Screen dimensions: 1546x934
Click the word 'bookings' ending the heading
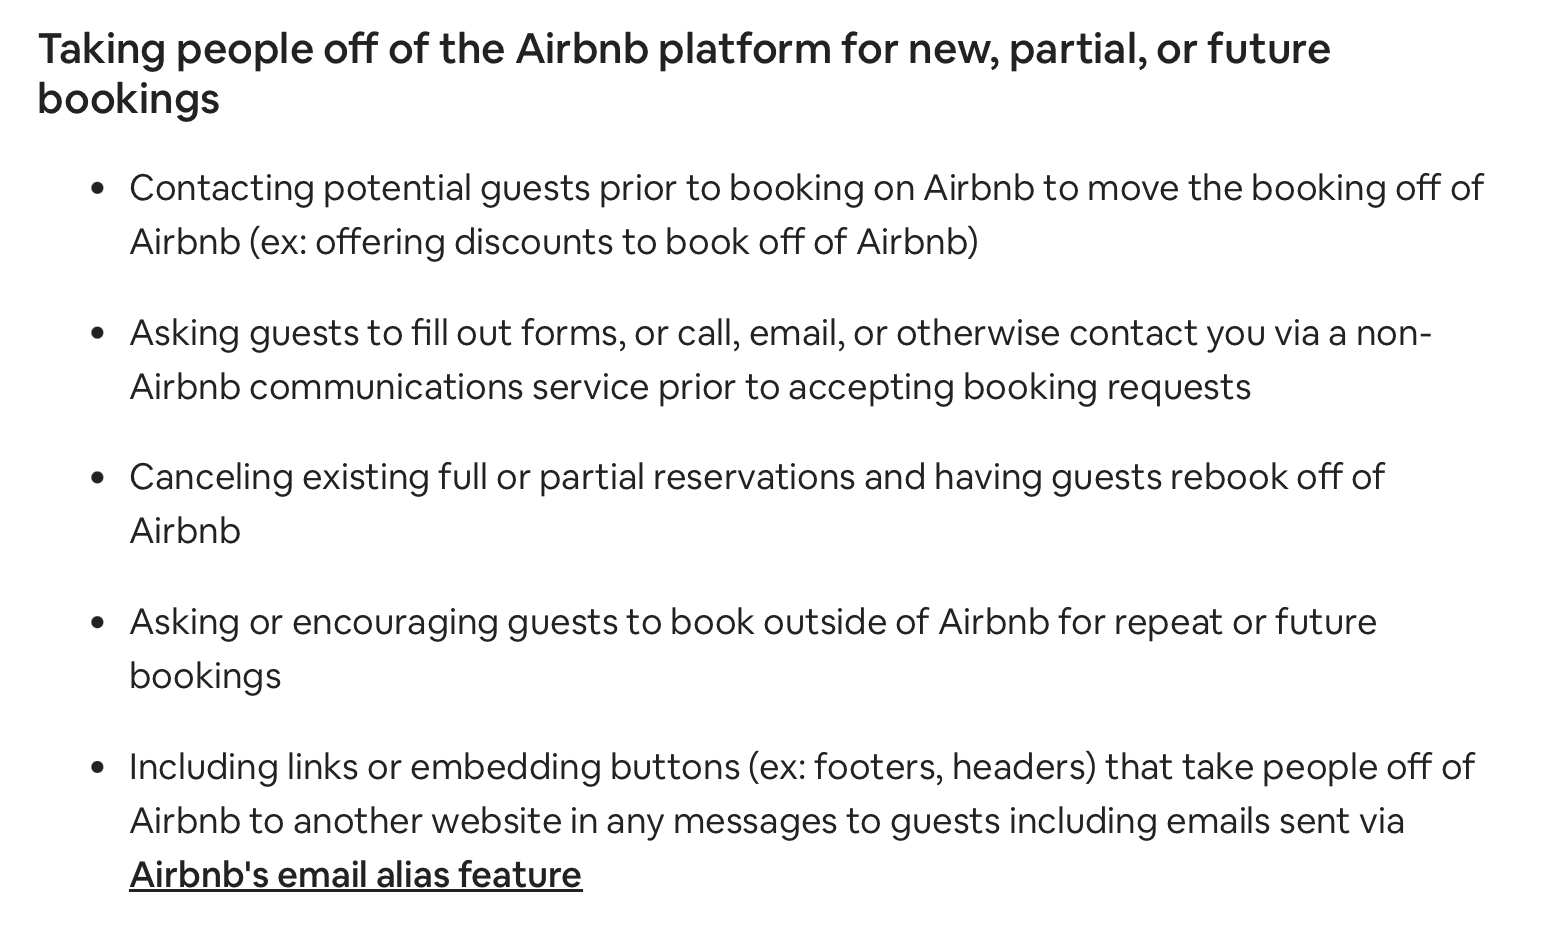tap(128, 98)
